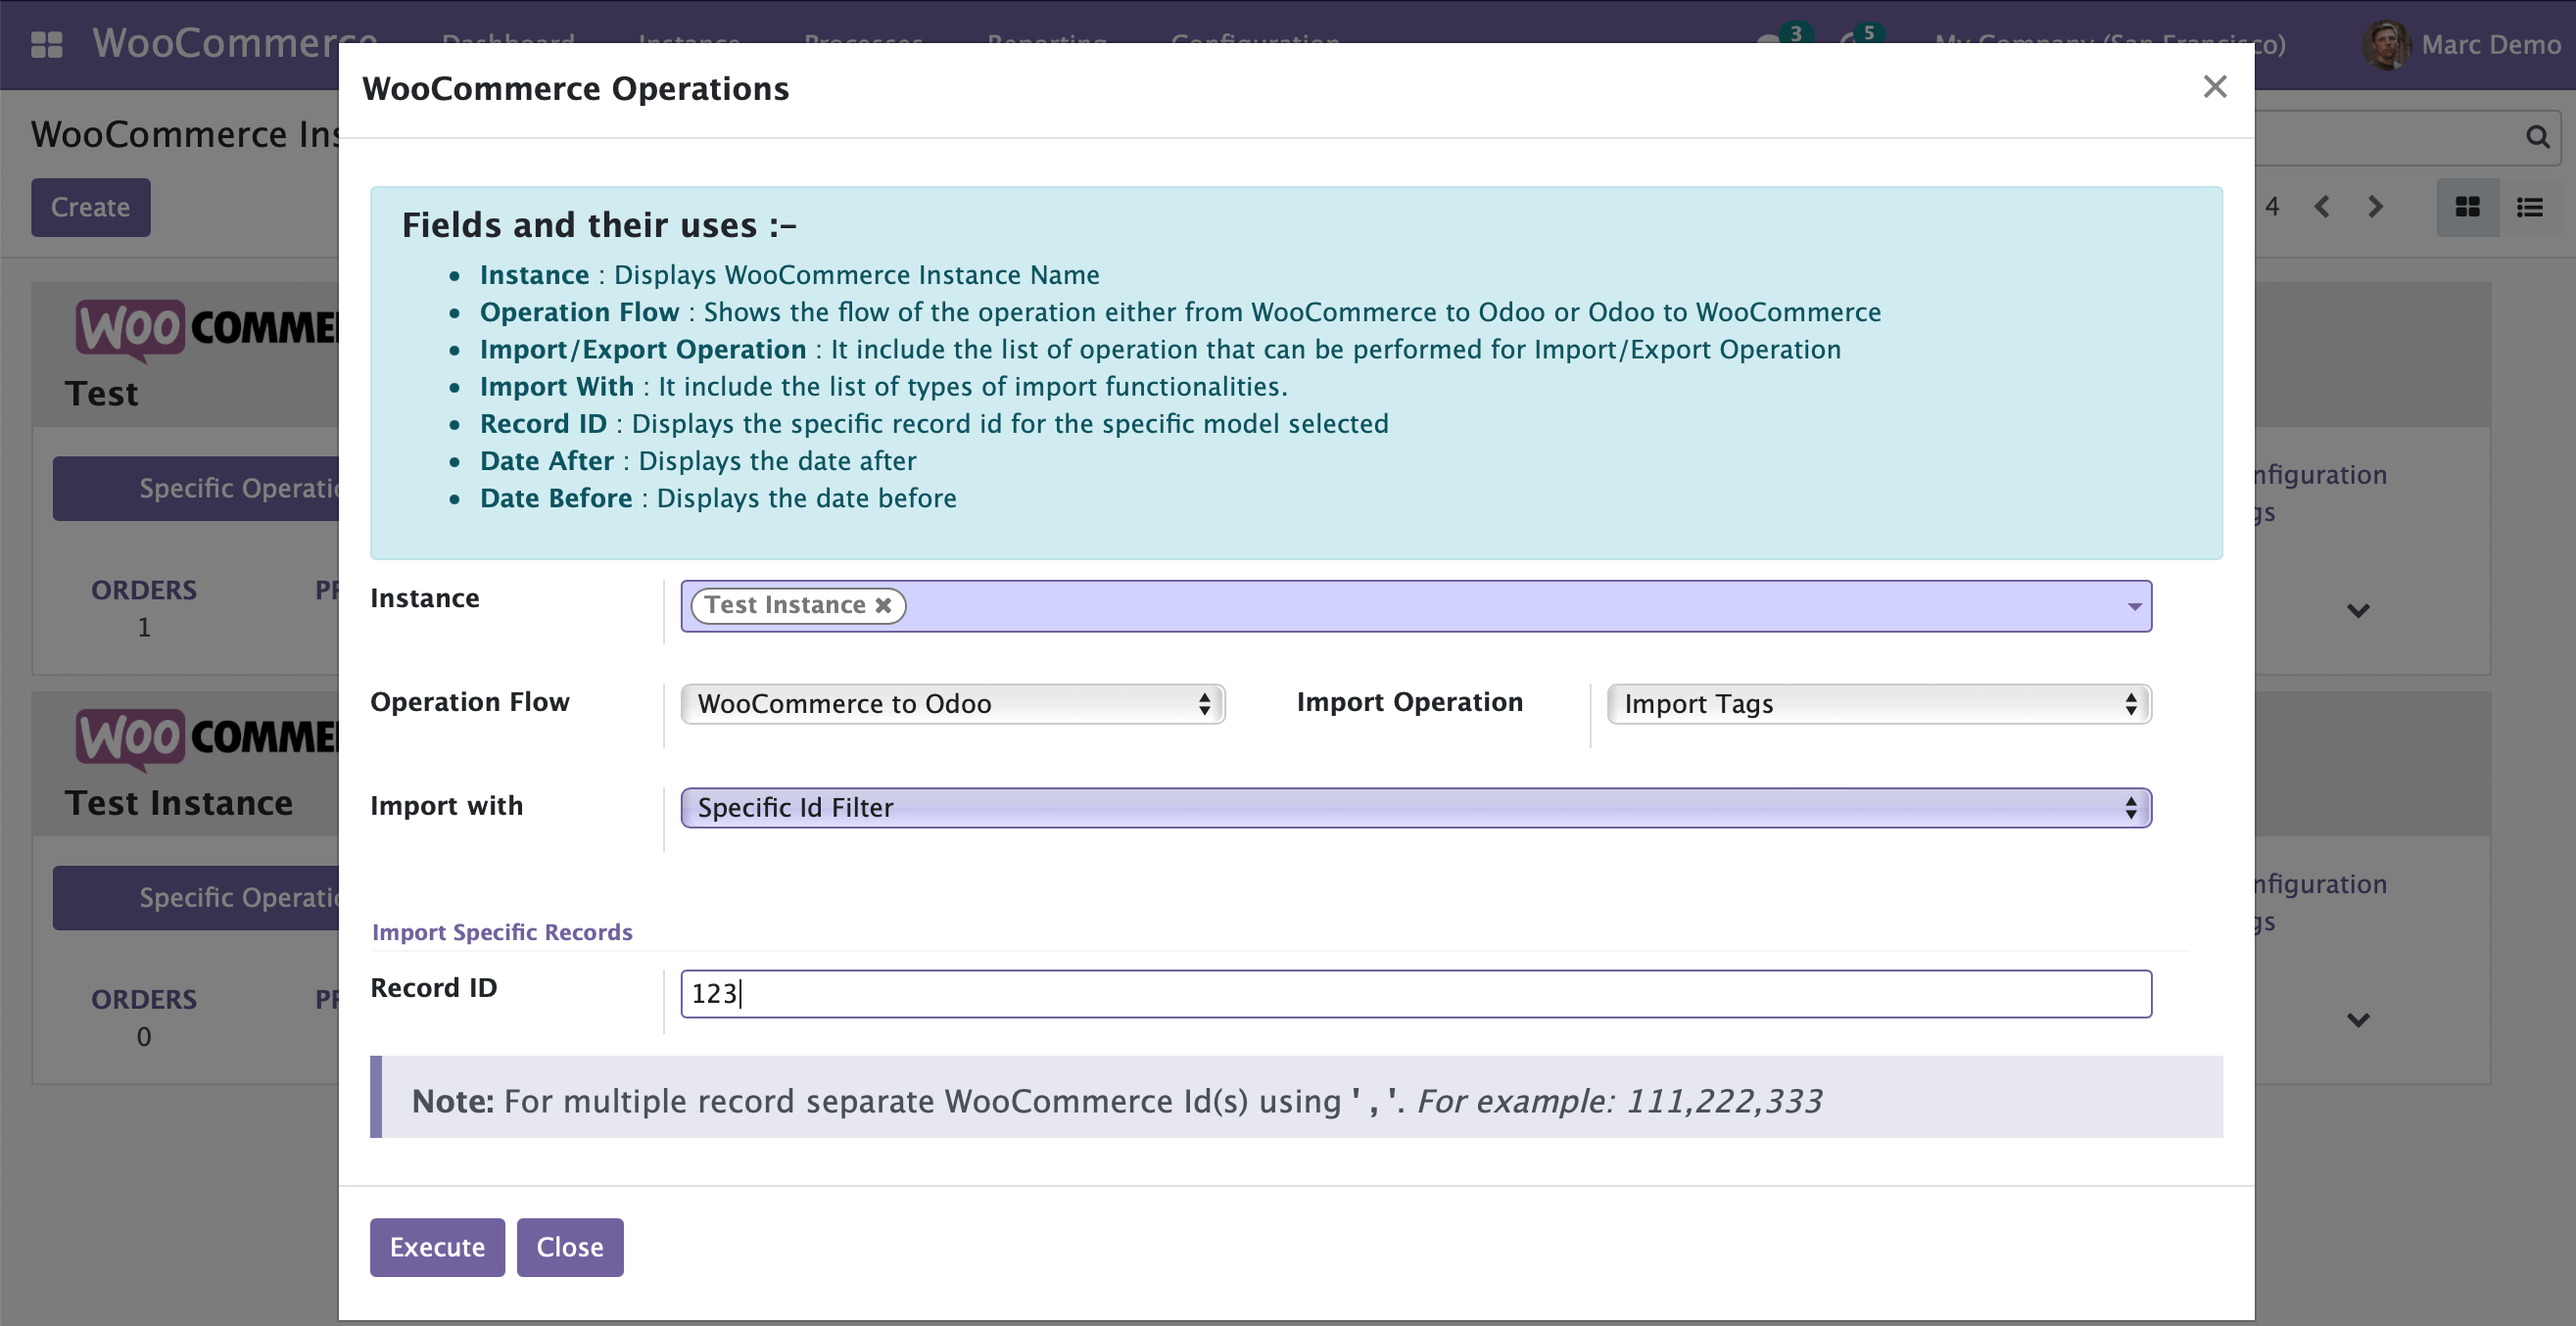Viewport: 2576px width, 1326px height.
Task: Open the Import Operation dropdown
Action: 1878,703
